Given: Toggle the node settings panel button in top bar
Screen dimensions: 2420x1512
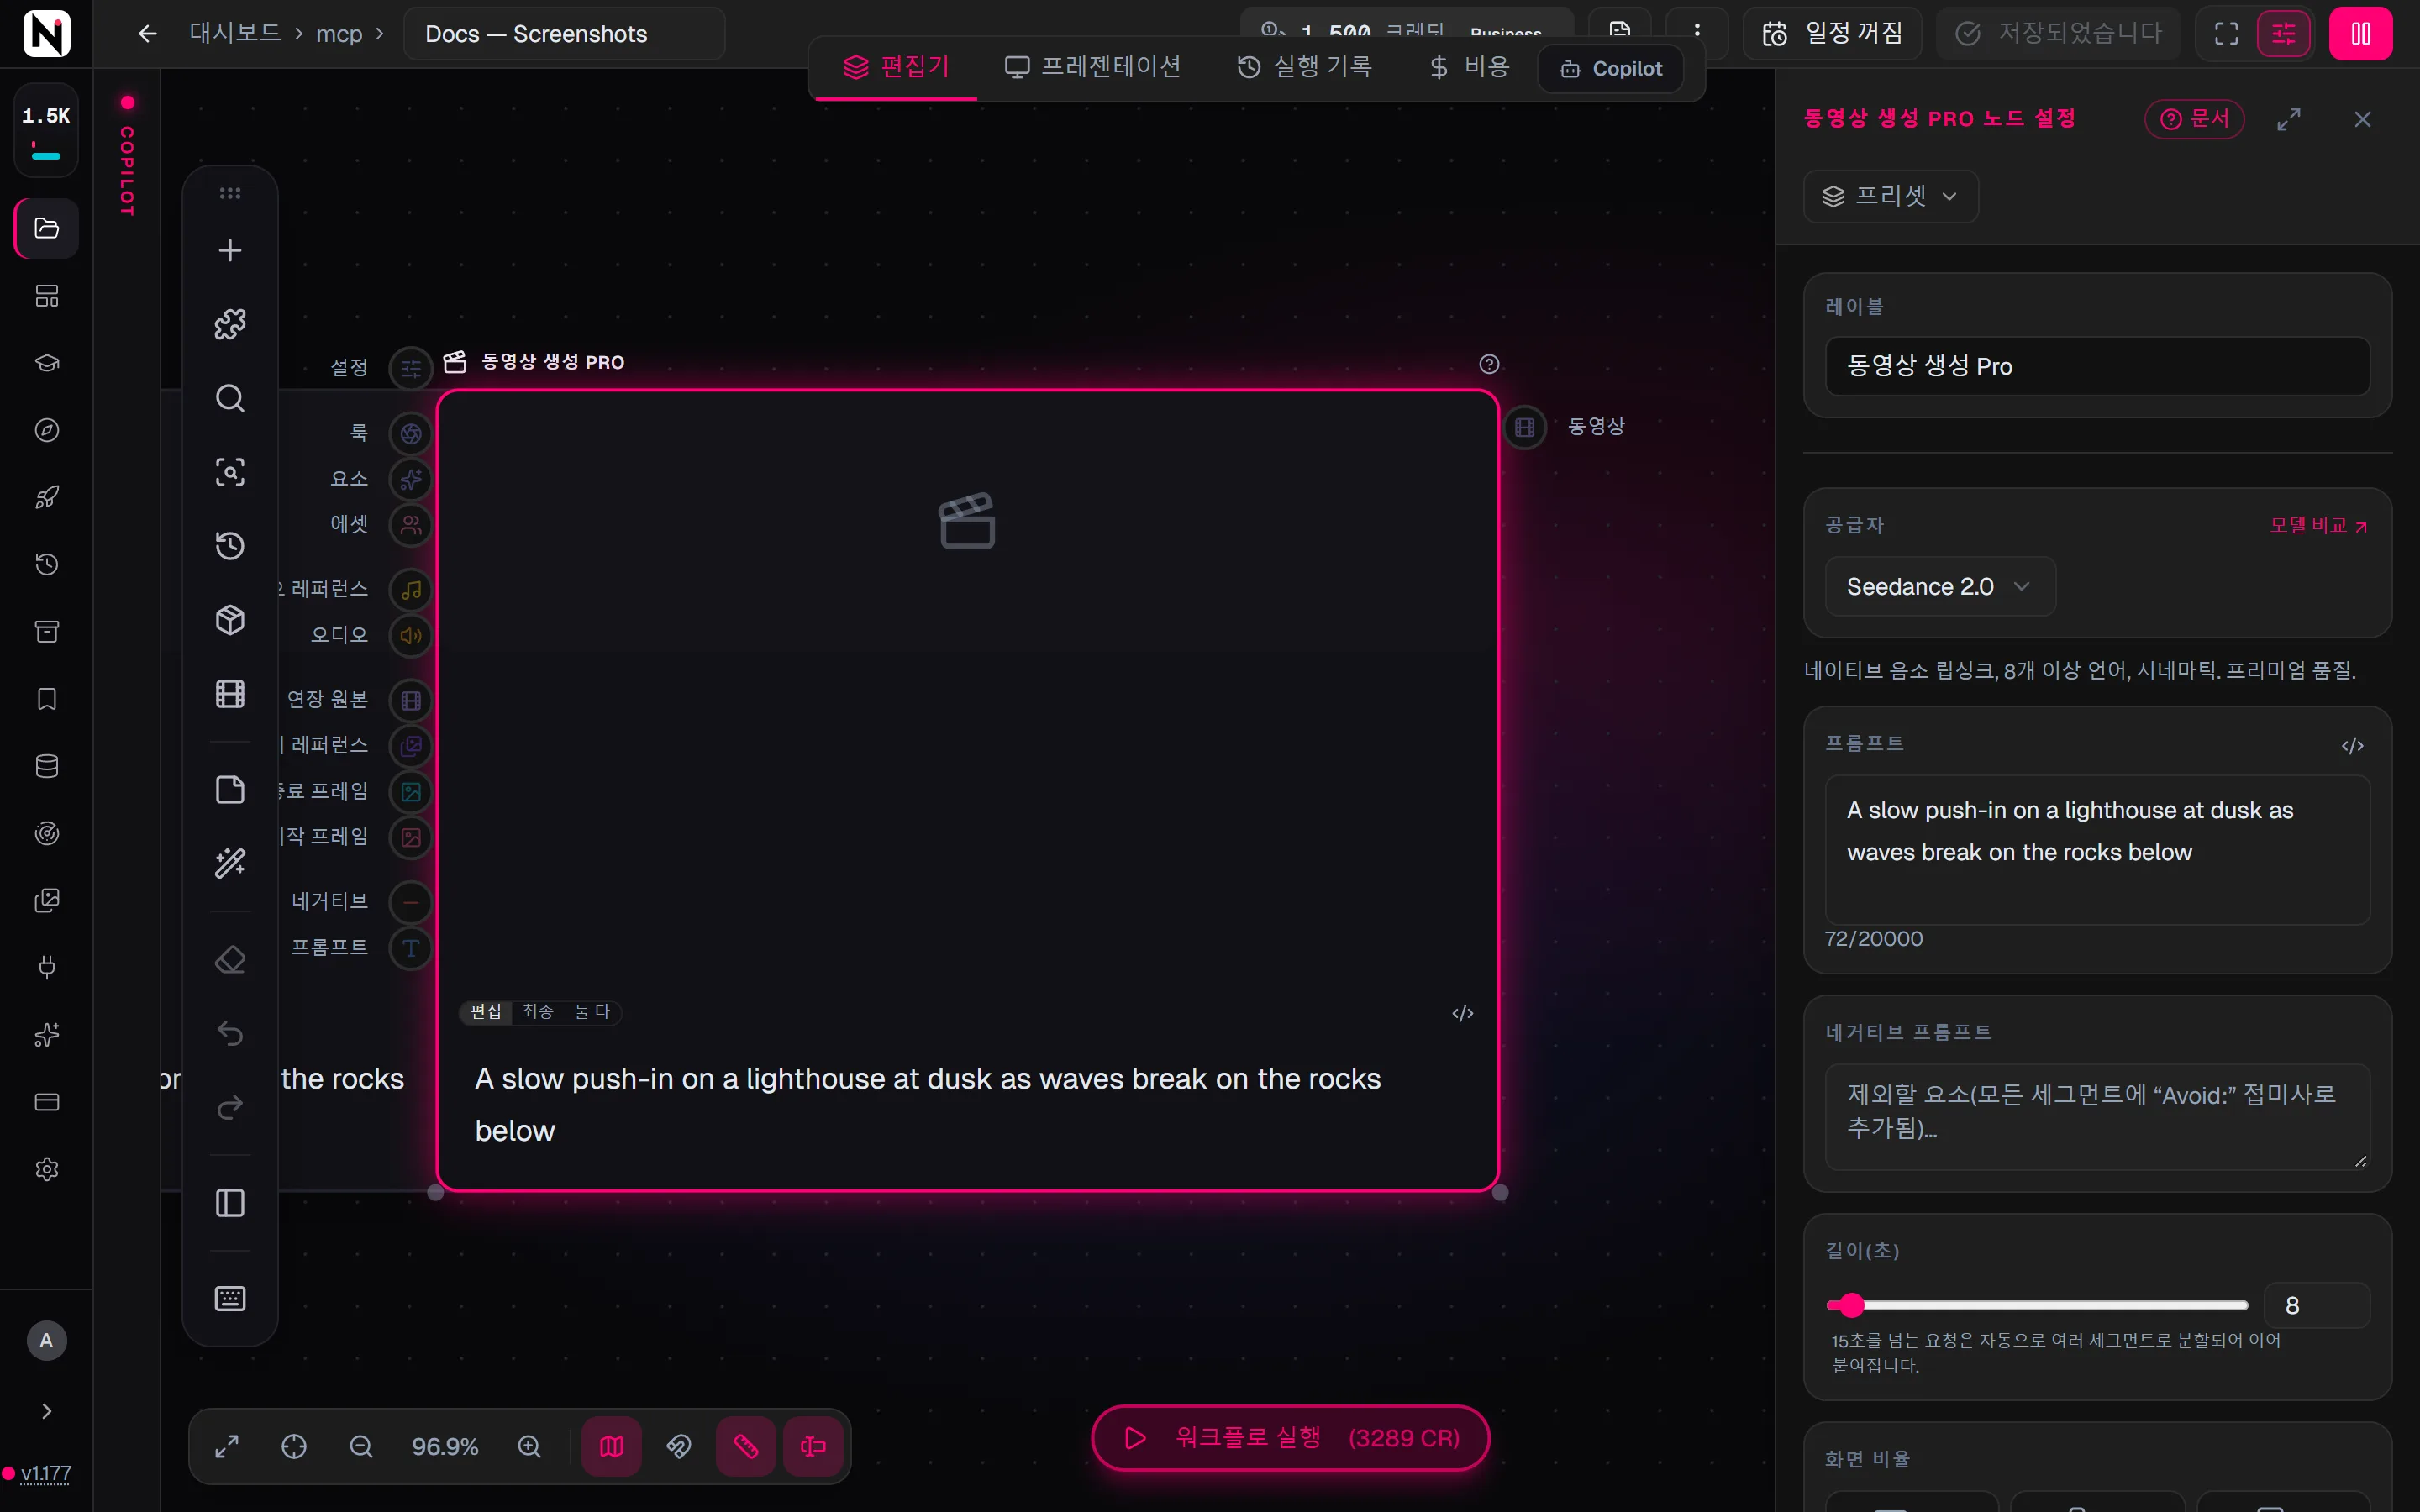Looking at the screenshot, I should pyautogui.click(x=2284, y=34).
